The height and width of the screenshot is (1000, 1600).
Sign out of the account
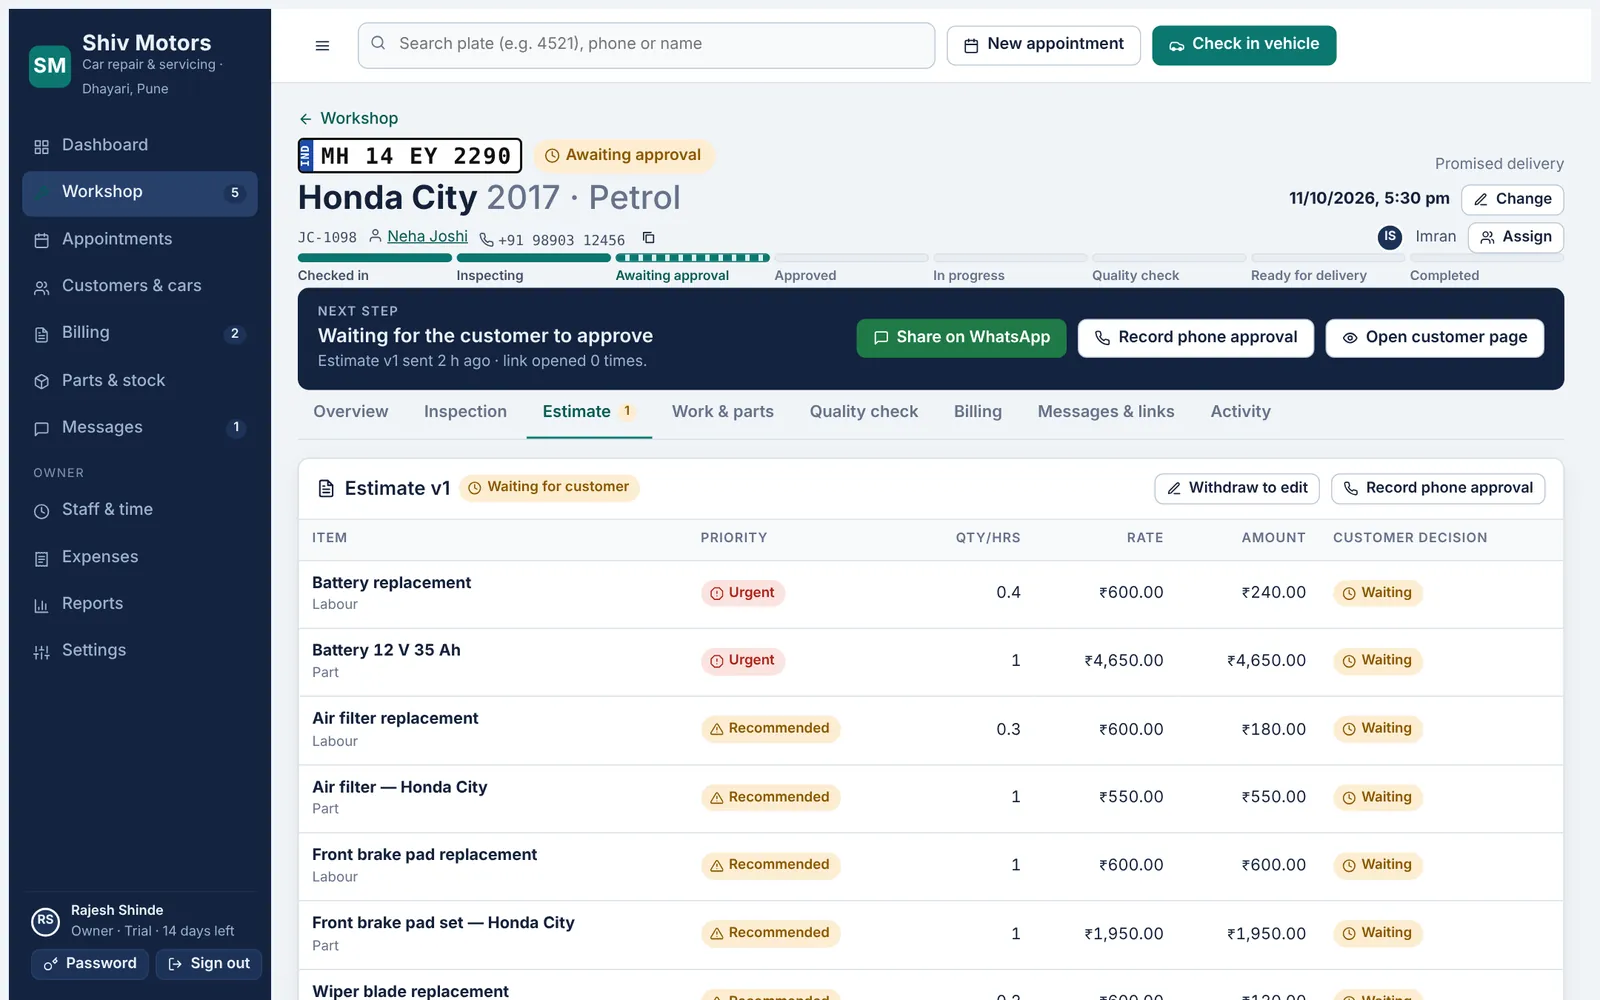point(208,964)
